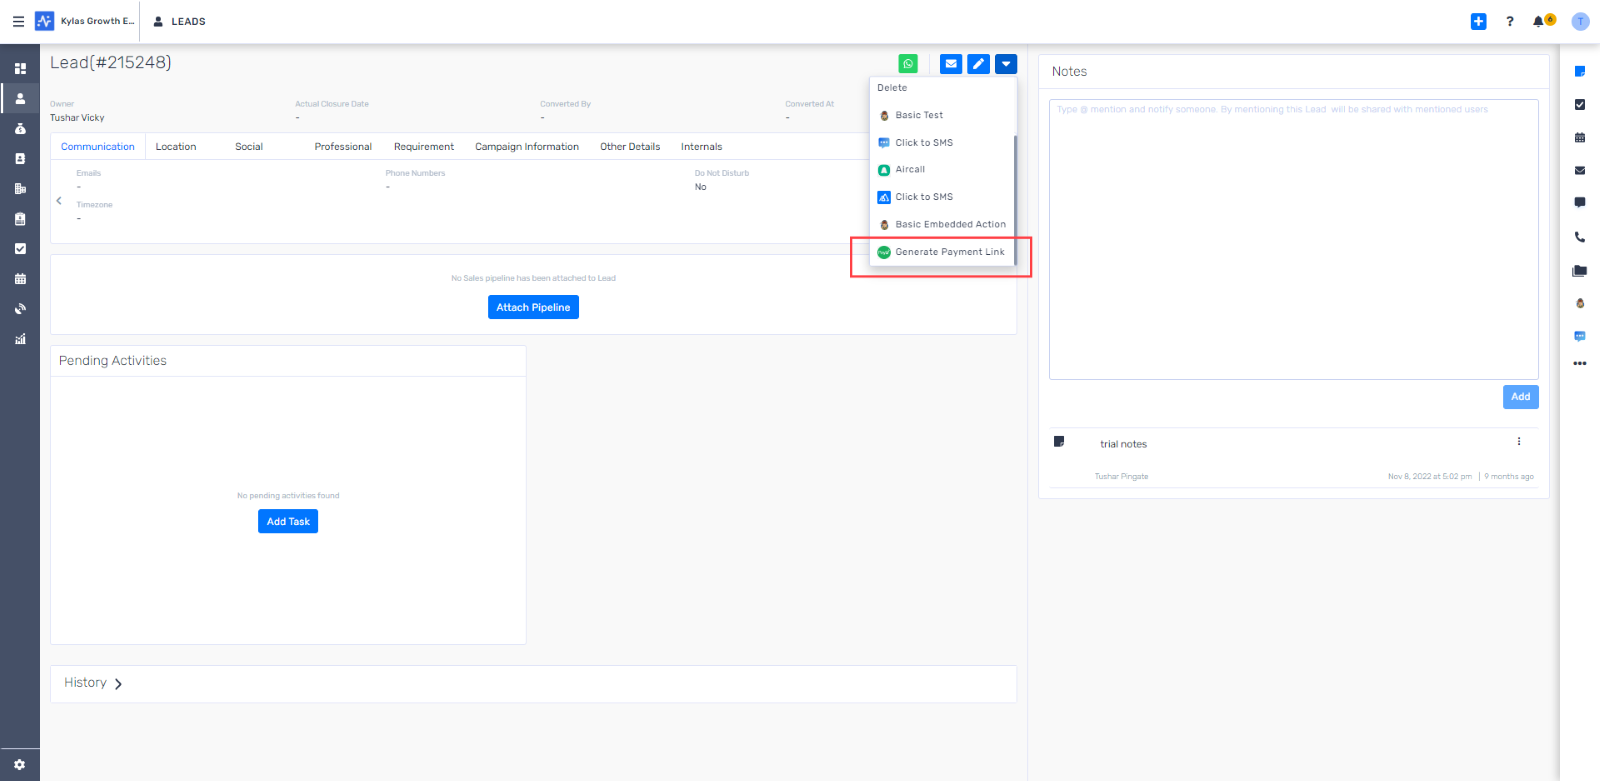The height and width of the screenshot is (781, 1600).
Task: Expand the History section
Action: [118, 684]
